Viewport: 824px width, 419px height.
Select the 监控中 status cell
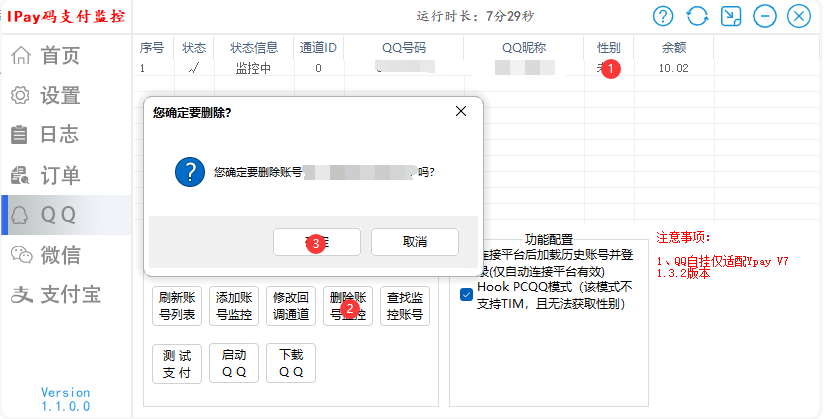tap(253, 68)
